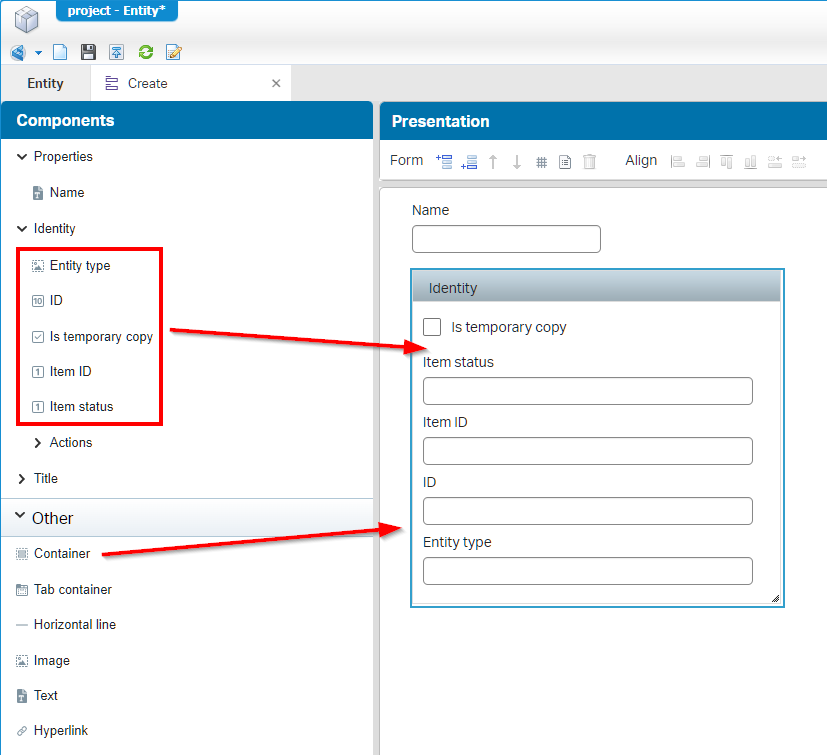827x755 pixels.
Task: Click the move up arrow icon
Action: tap(493, 162)
